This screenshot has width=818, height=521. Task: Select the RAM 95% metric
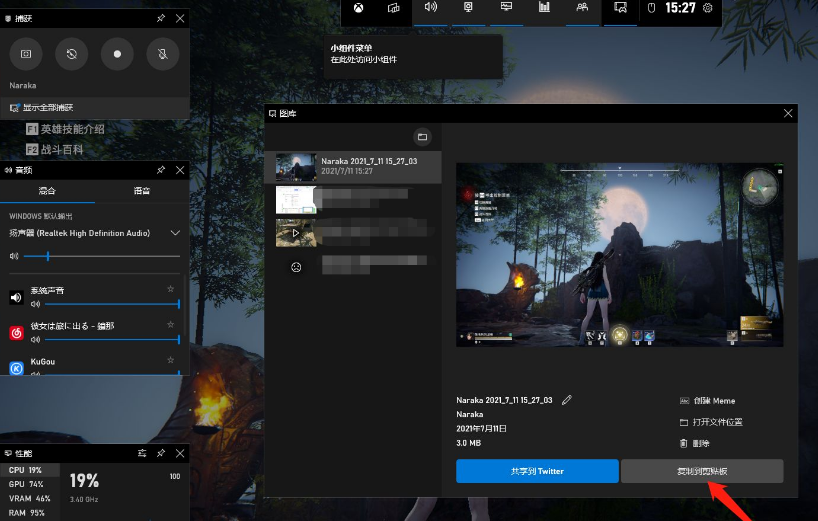pos(30,513)
